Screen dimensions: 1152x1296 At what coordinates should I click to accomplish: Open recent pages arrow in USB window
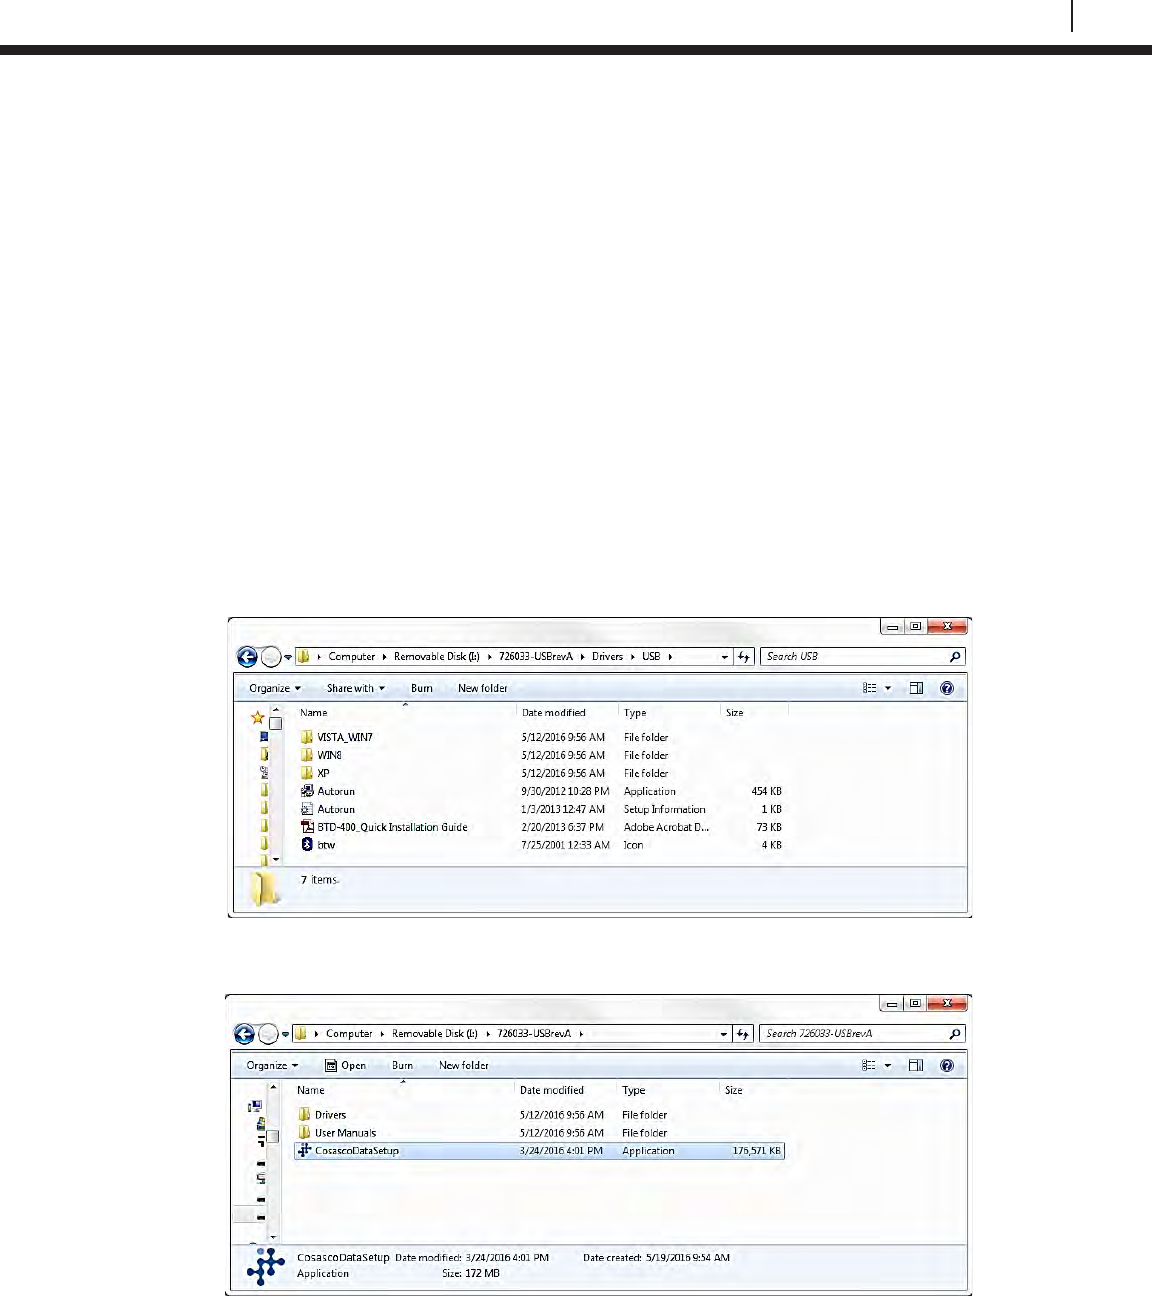point(288,657)
